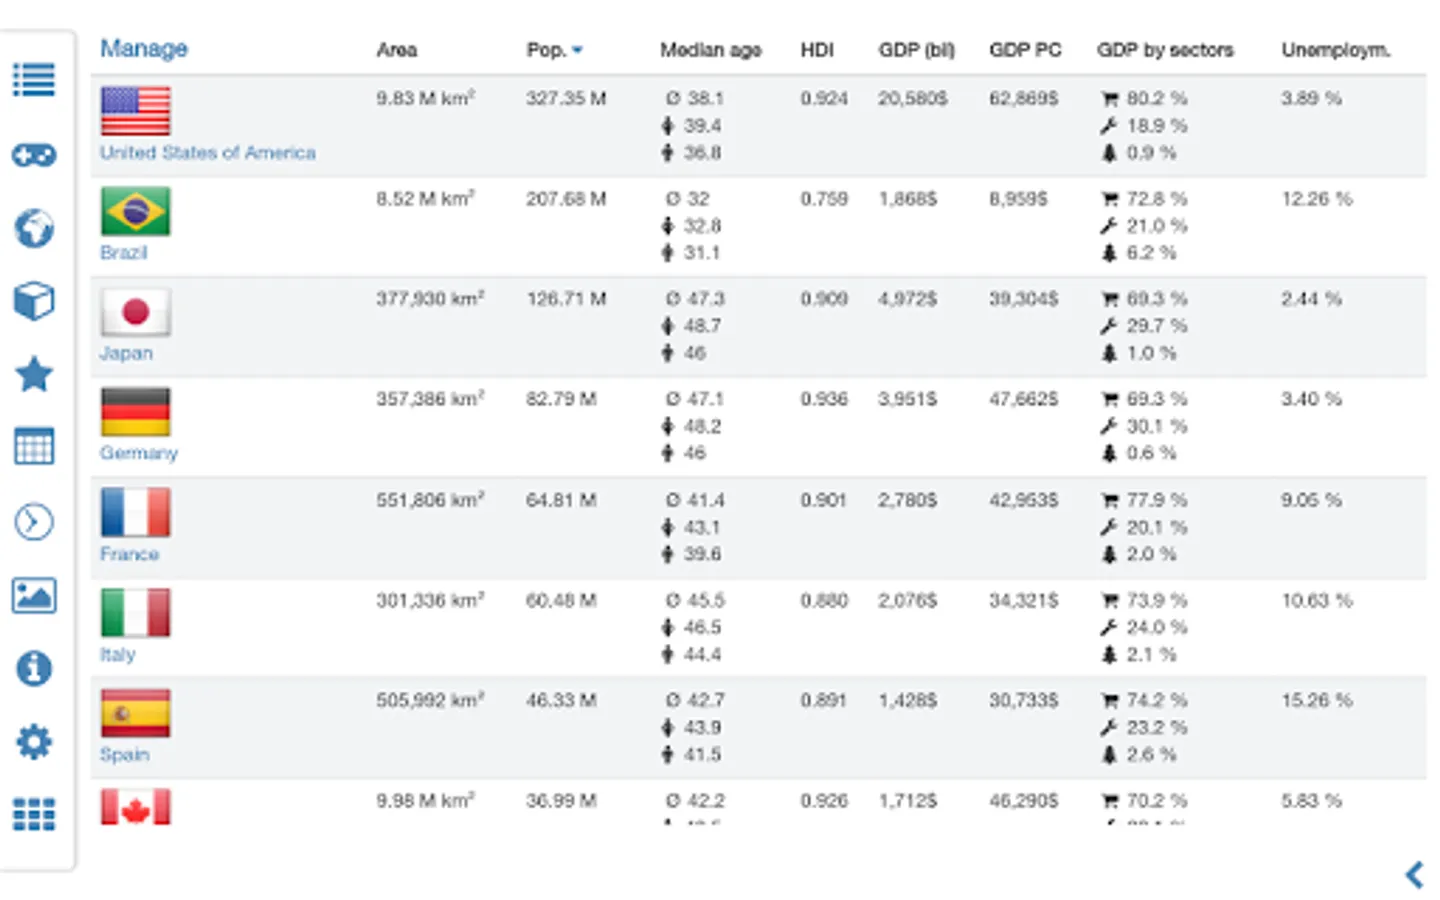Open the Brazil country link
Image resolution: width=1440 pixels, height=900 pixels.
tap(123, 253)
